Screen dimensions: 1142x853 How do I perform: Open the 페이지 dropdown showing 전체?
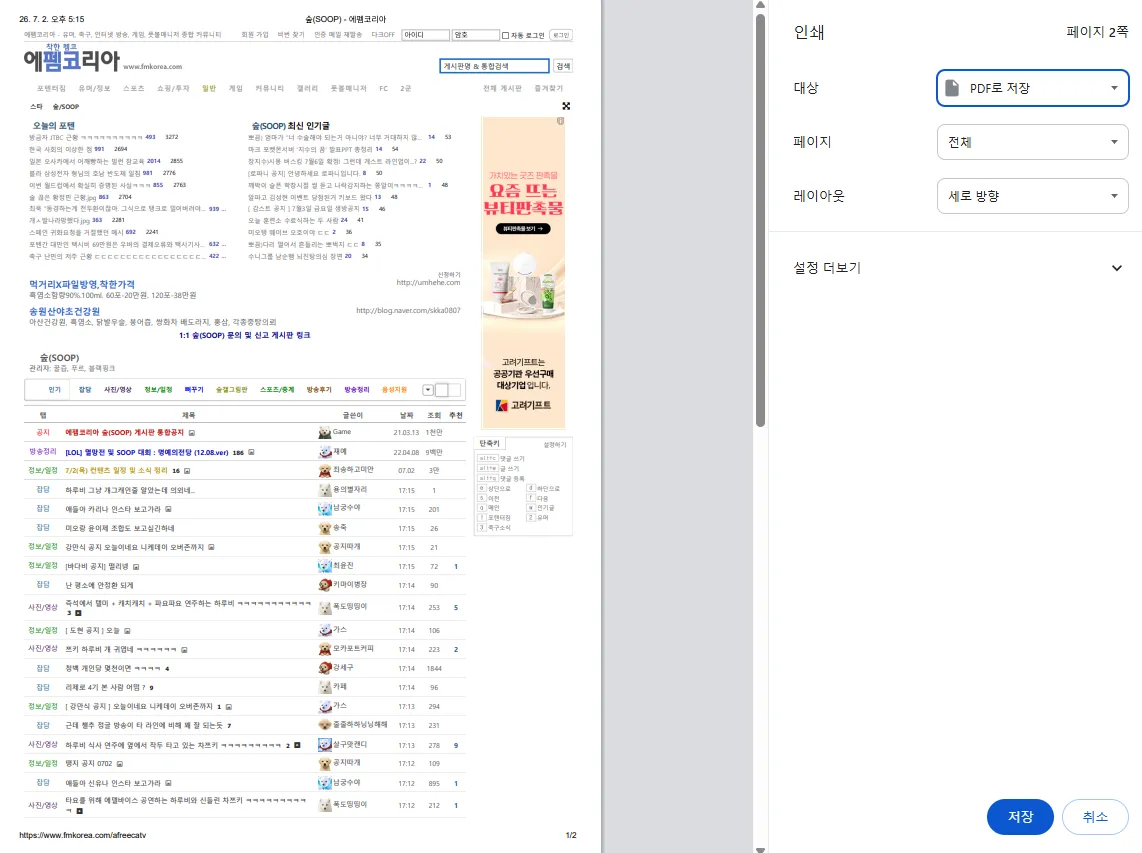pos(1032,142)
